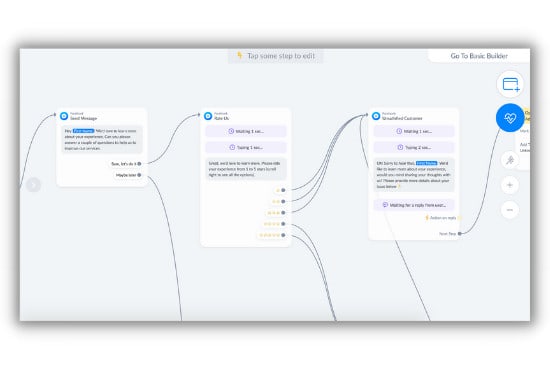Click the Waiting for a reply block

pyautogui.click(x=414, y=205)
